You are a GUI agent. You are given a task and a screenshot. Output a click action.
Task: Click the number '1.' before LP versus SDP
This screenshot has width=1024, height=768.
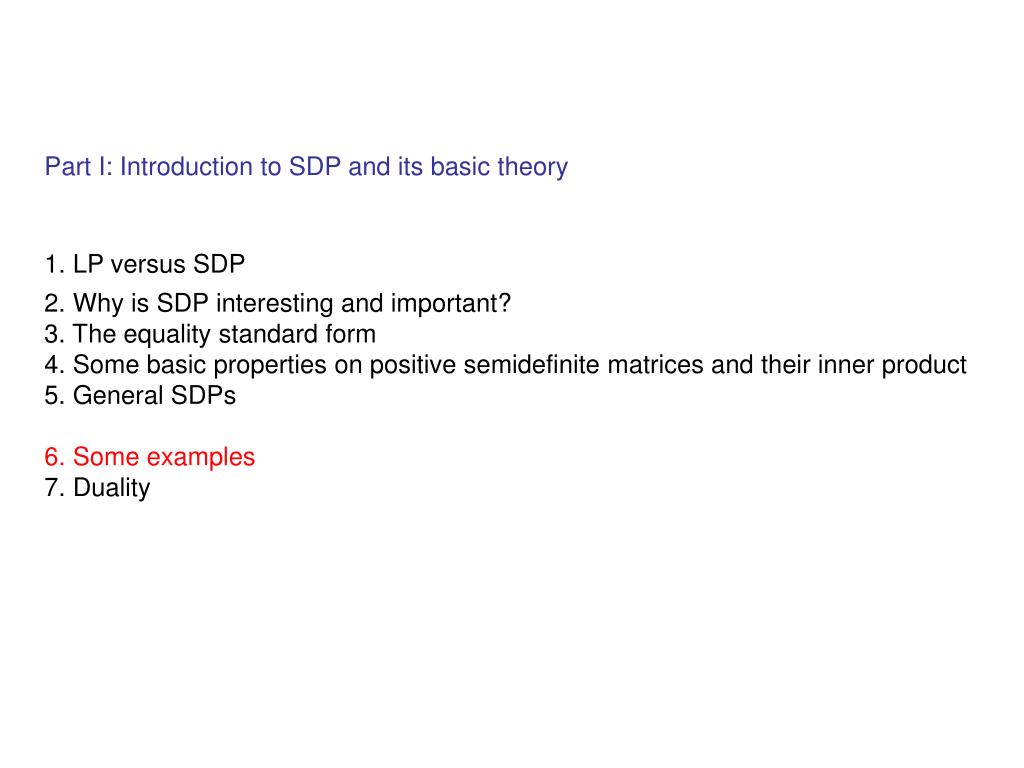click(x=55, y=264)
